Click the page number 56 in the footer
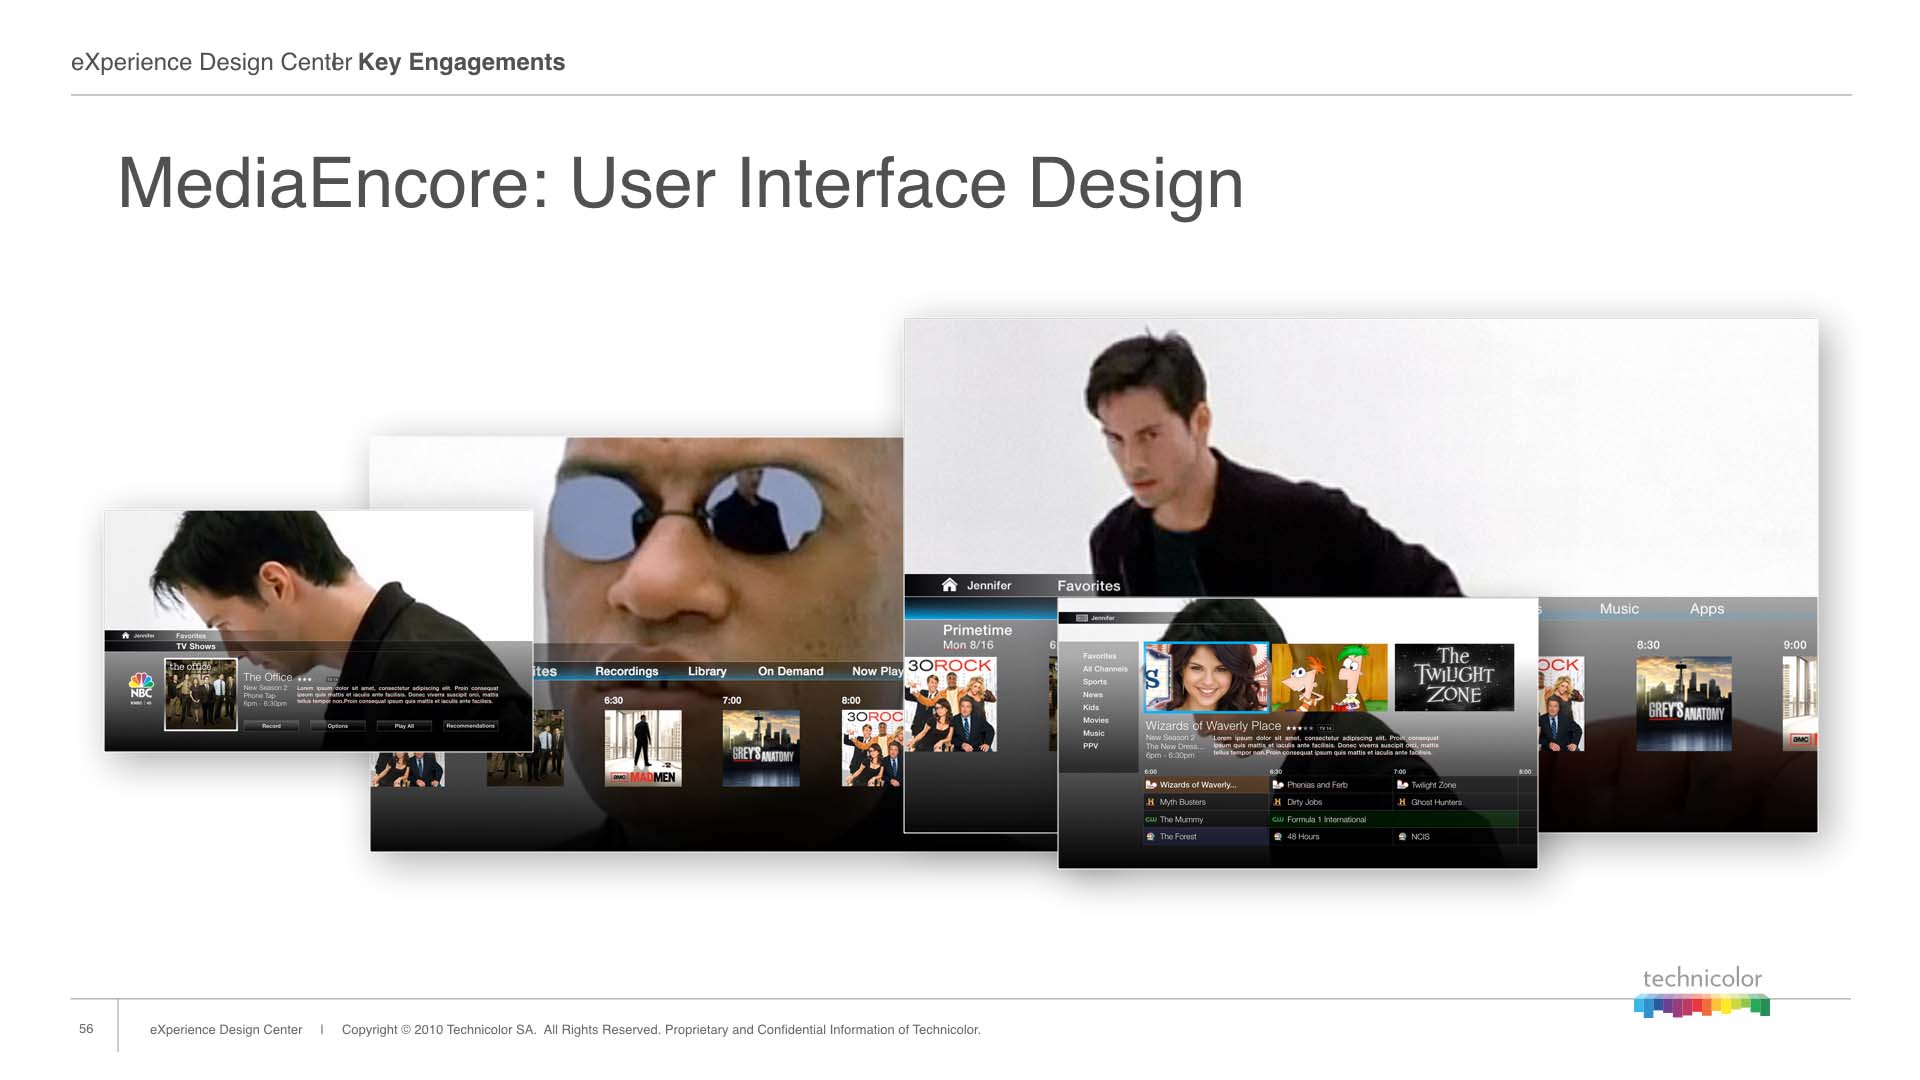The image size is (1920, 1080). click(86, 1029)
